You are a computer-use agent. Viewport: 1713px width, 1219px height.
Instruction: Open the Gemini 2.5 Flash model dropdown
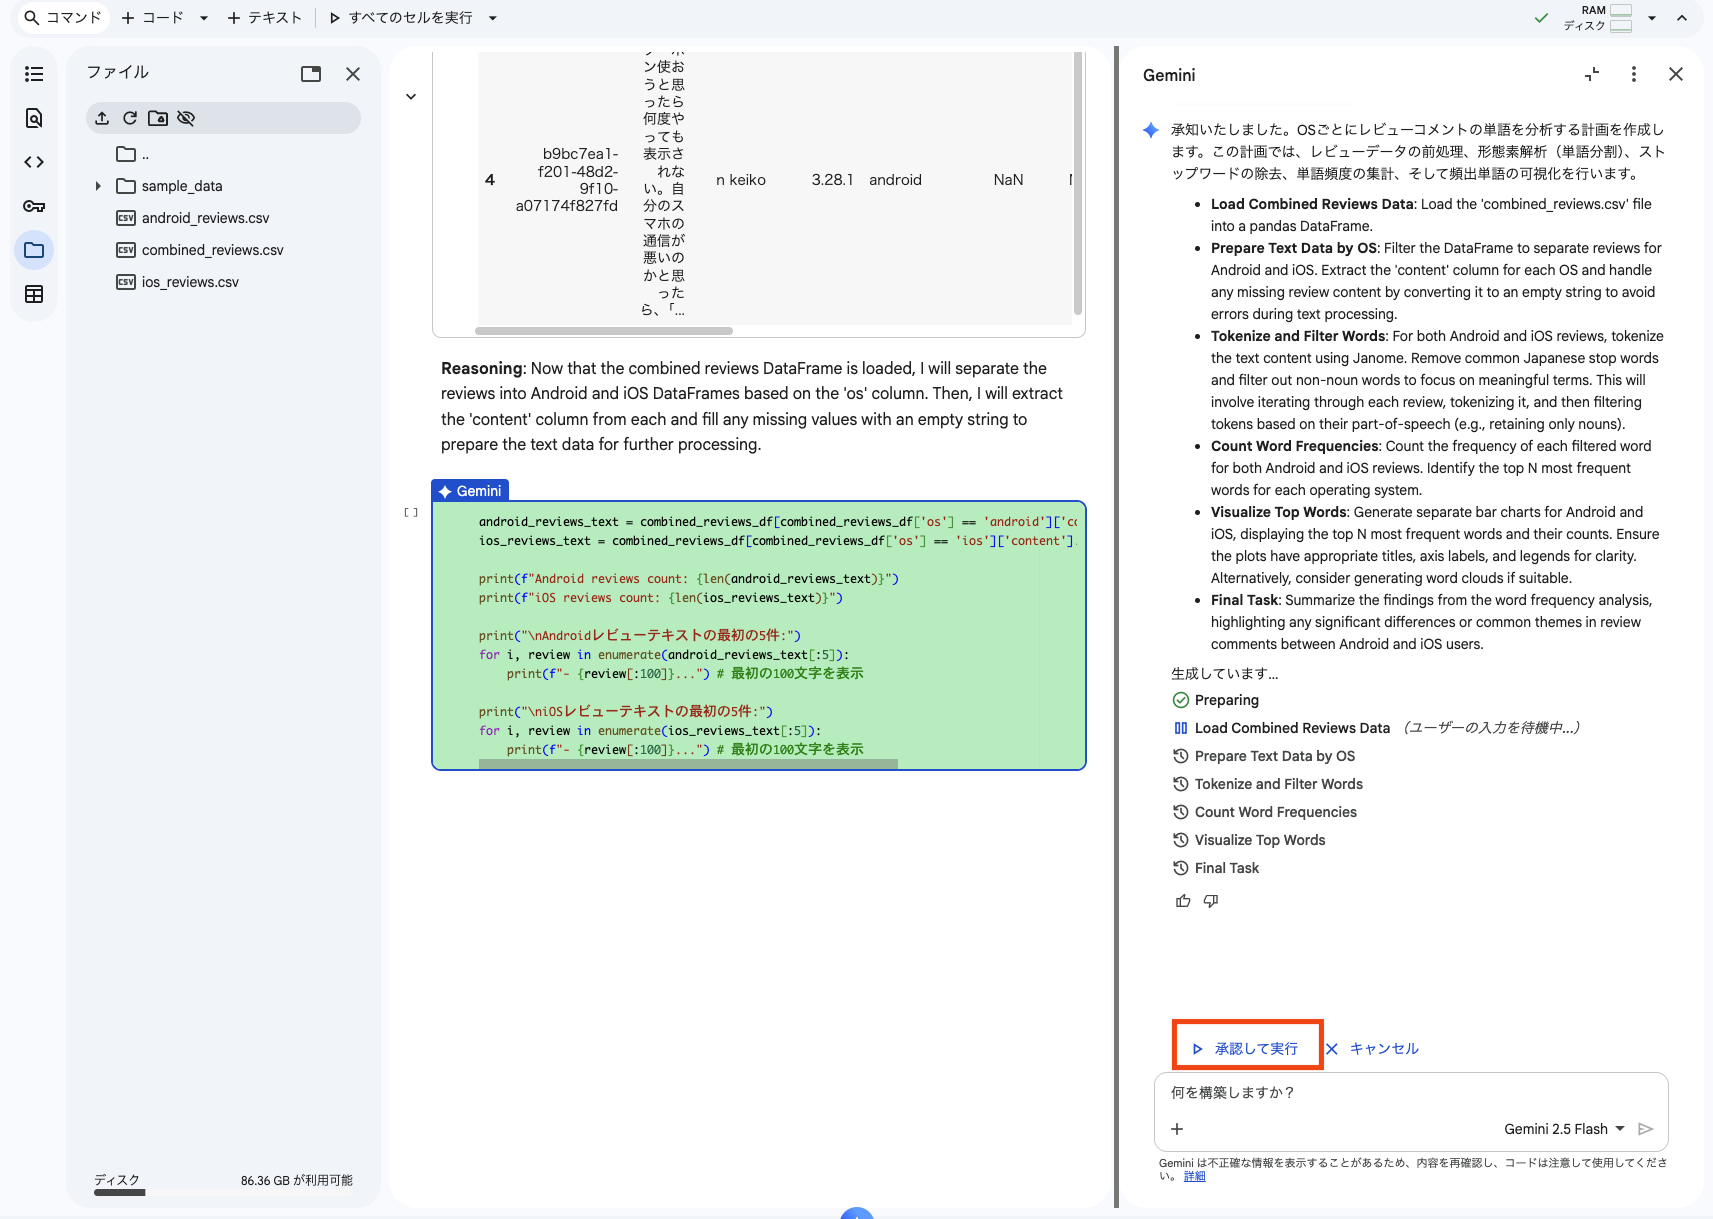pyautogui.click(x=1564, y=1129)
